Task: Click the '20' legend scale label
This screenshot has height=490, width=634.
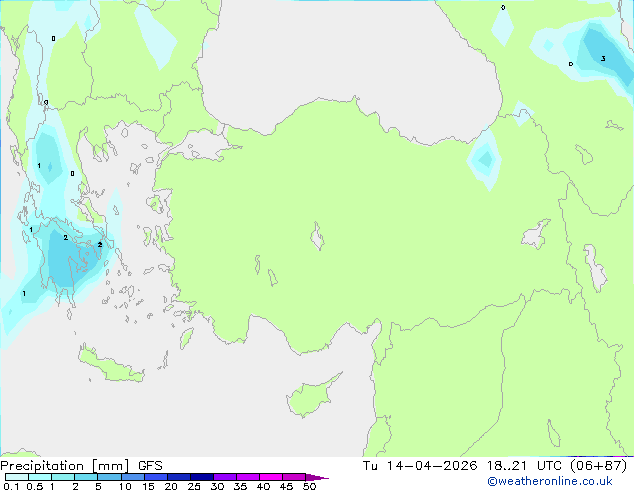Action: (x=171, y=486)
